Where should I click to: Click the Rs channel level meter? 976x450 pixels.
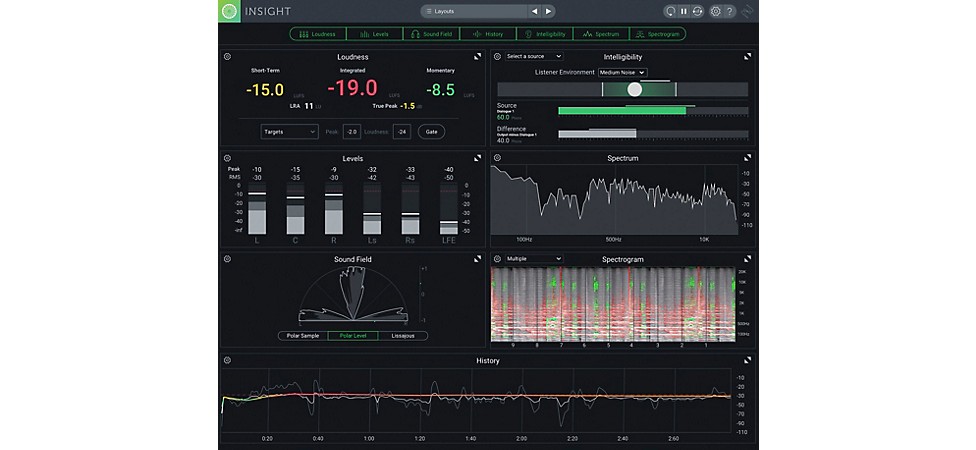coord(410,209)
